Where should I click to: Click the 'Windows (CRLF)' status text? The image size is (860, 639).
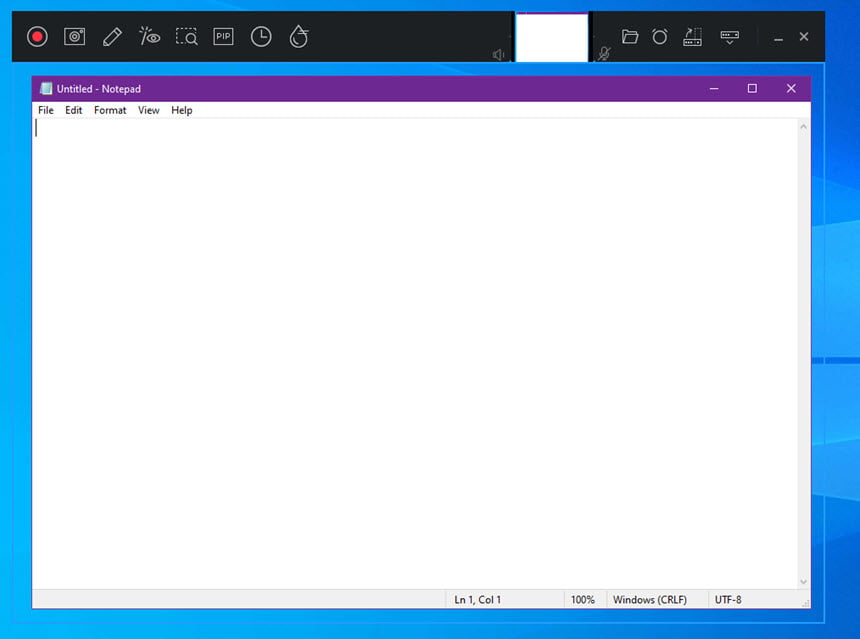(x=650, y=600)
